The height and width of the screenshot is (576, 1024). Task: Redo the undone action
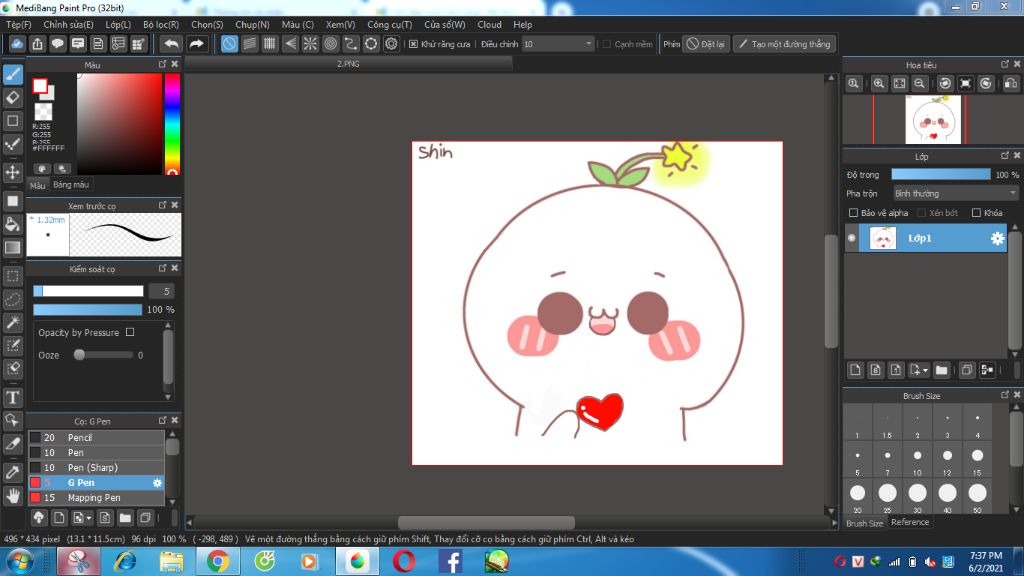tap(196, 44)
